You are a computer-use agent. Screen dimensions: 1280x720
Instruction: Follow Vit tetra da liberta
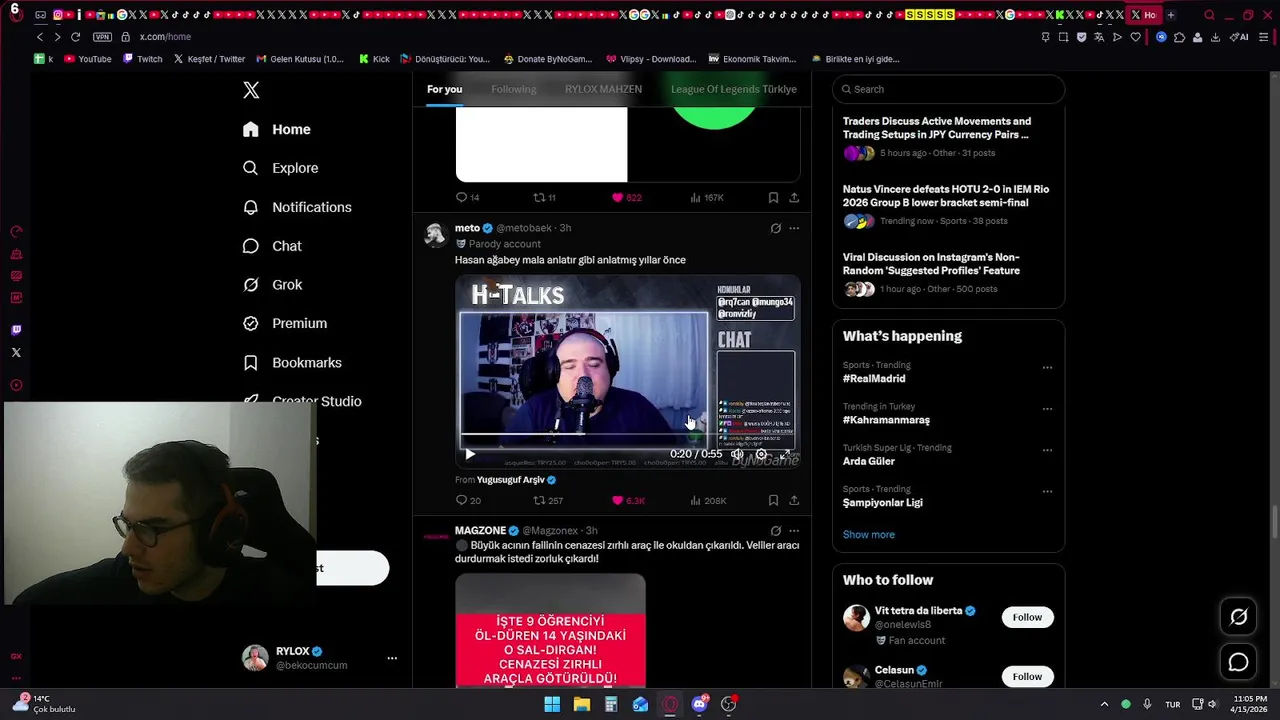click(x=1027, y=617)
